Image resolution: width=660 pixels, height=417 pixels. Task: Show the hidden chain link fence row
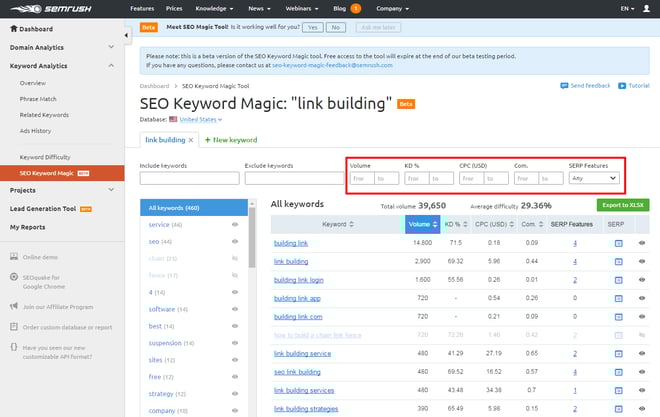click(x=642, y=335)
